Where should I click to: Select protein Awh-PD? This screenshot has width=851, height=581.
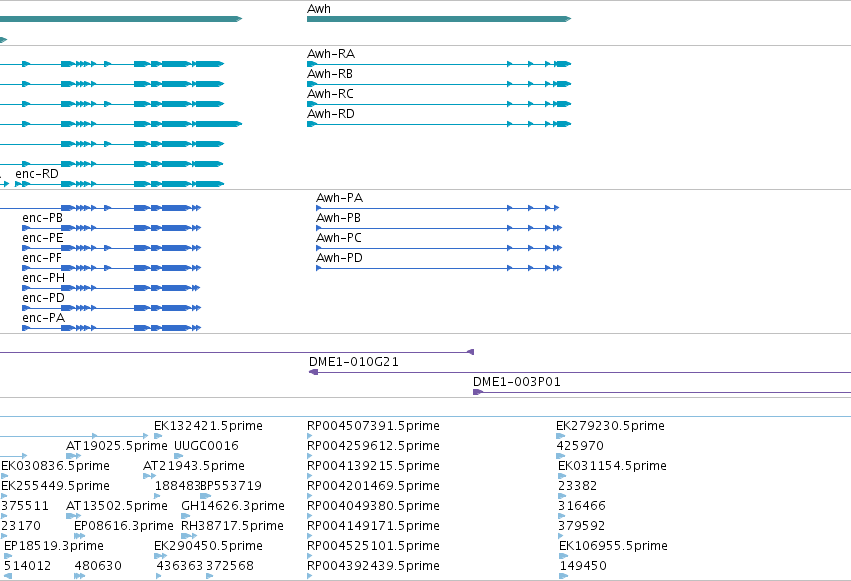[x=439, y=268]
